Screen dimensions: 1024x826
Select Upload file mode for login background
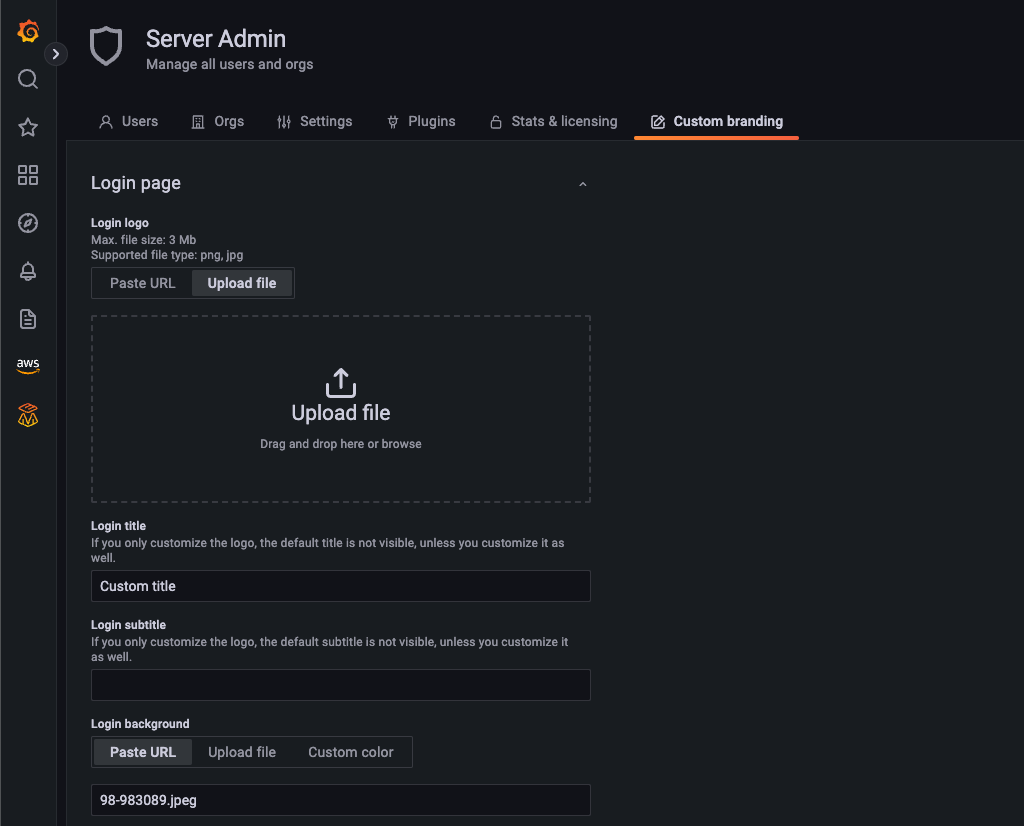point(242,751)
